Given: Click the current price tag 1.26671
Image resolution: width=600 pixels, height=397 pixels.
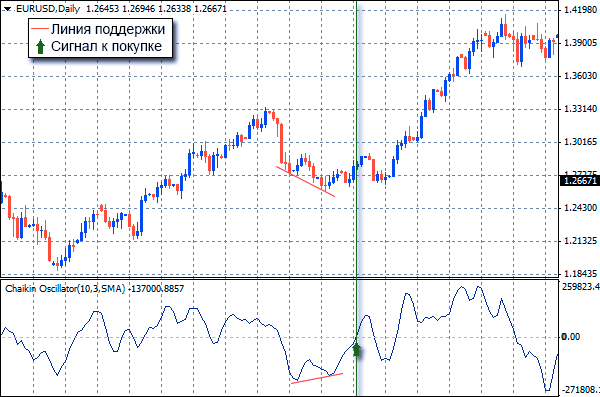Looking at the screenshot, I should [580, 180].
